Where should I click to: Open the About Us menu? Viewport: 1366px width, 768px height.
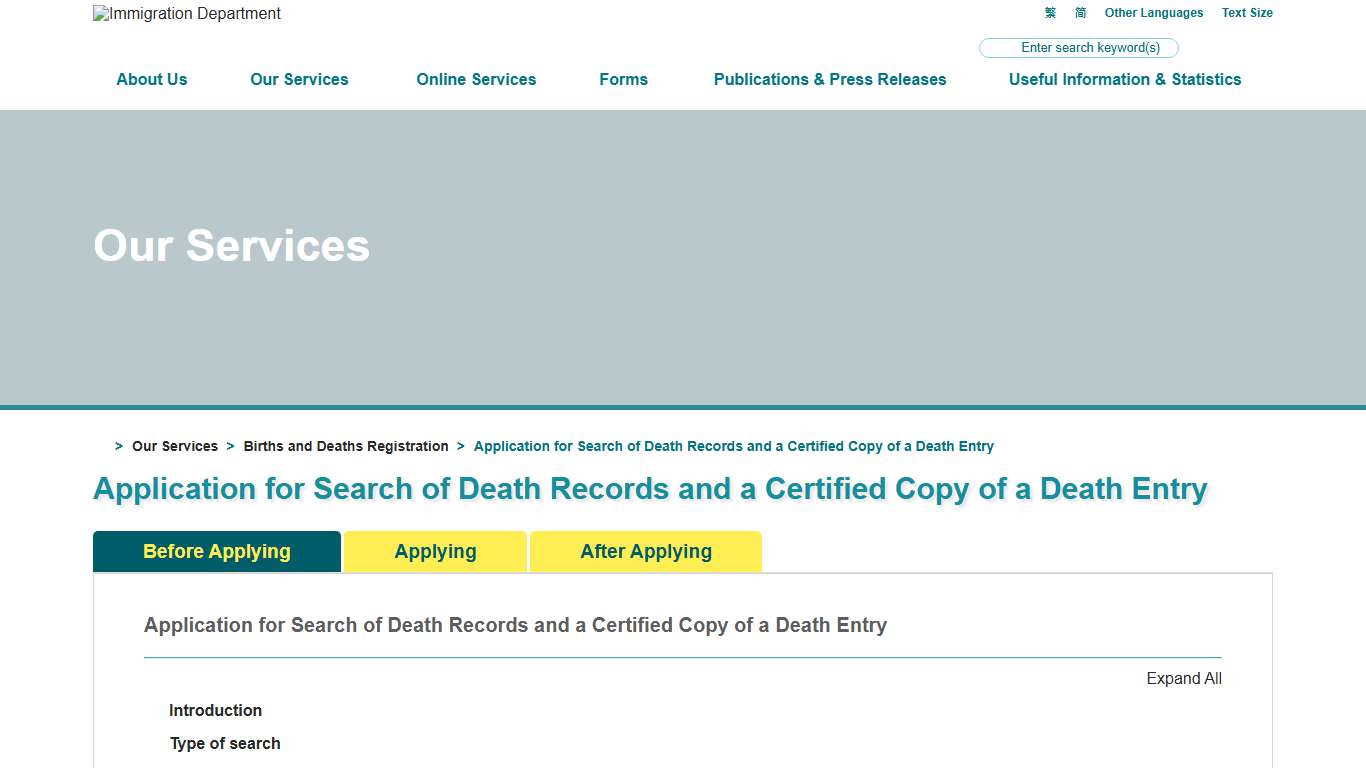(151, 79)
